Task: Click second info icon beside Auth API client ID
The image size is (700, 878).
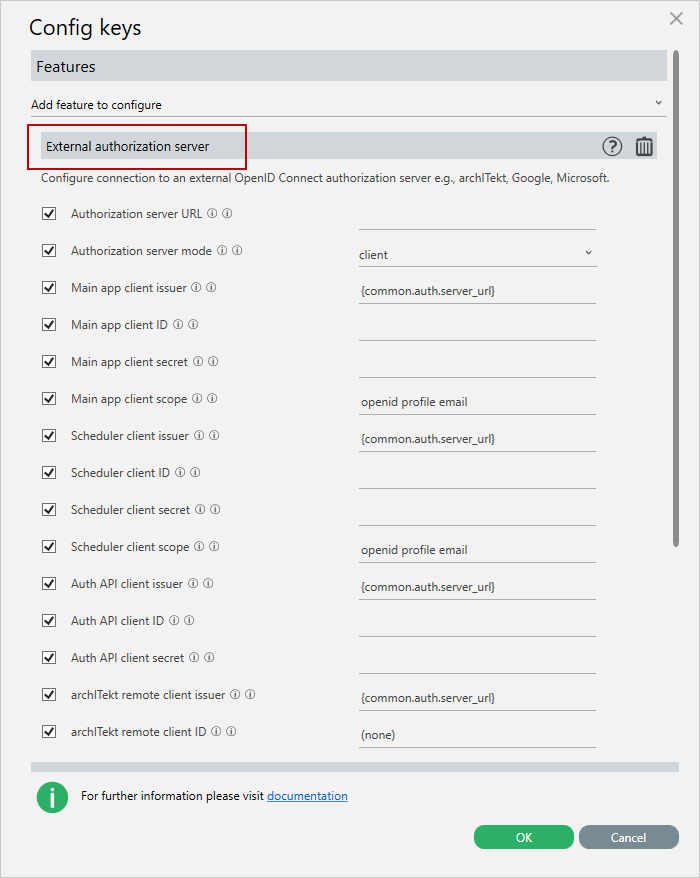Action: coord(190,620)
